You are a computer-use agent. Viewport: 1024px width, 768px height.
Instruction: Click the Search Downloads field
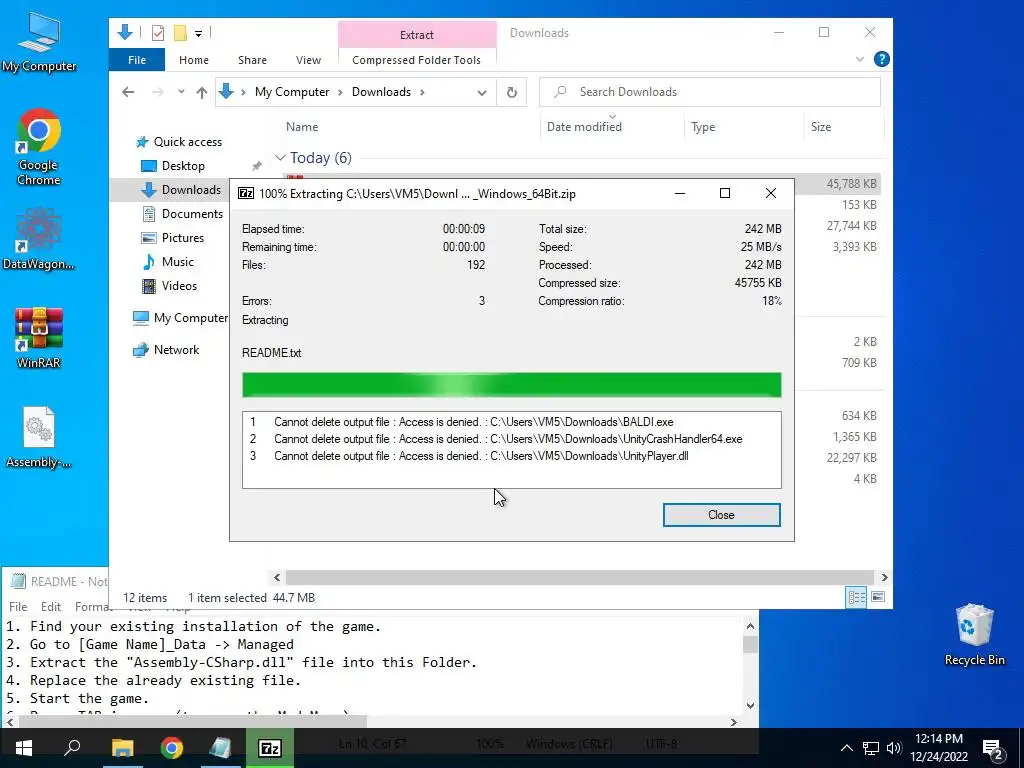tap(709, 92)
